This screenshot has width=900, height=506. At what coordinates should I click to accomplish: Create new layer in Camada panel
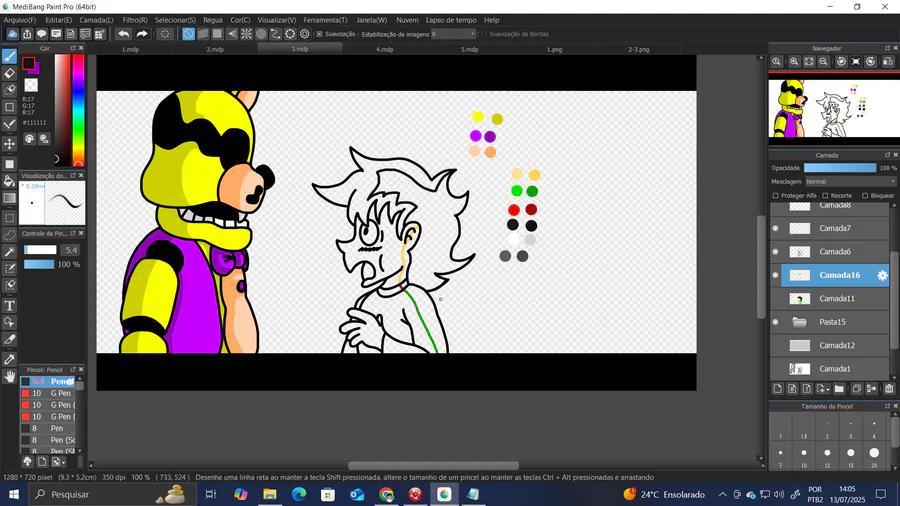pyautogui.click(x=778, y=388)
